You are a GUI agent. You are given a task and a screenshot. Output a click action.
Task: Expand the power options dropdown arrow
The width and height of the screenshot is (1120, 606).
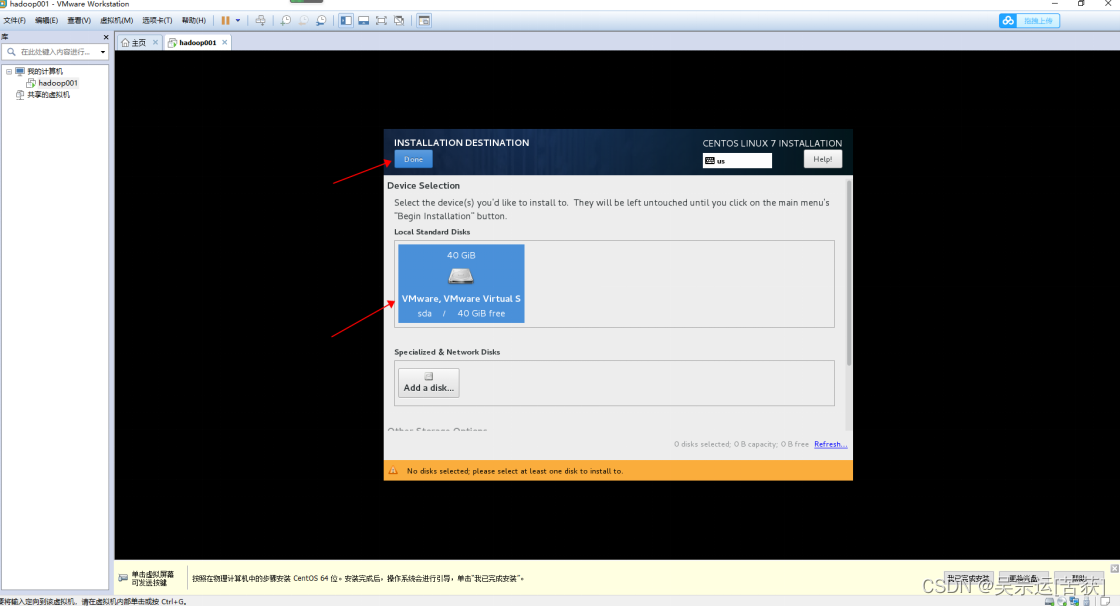(x=238, y=20)
